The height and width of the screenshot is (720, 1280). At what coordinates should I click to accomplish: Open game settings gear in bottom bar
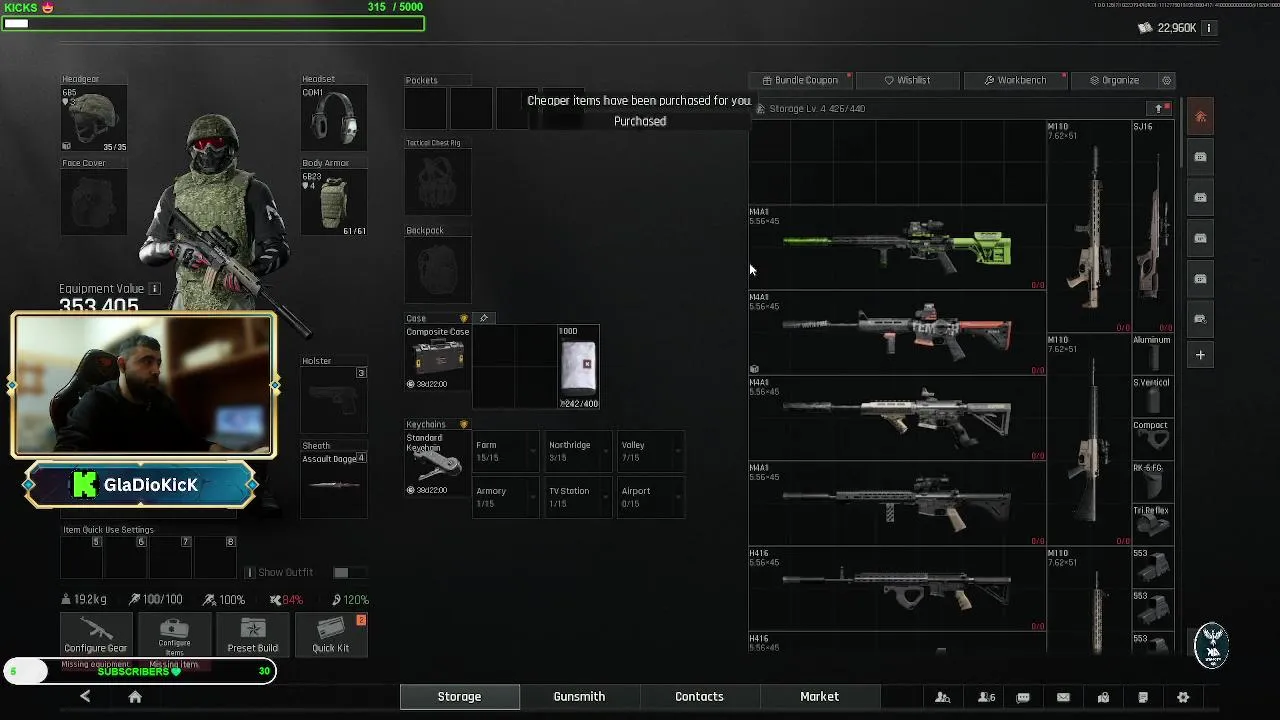1183,697
